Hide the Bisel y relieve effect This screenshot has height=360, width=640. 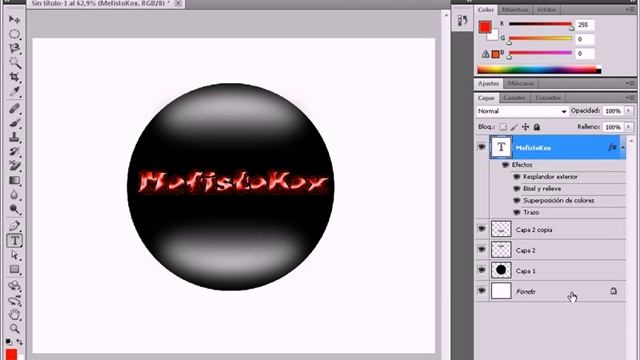click(x=517, y=189)
